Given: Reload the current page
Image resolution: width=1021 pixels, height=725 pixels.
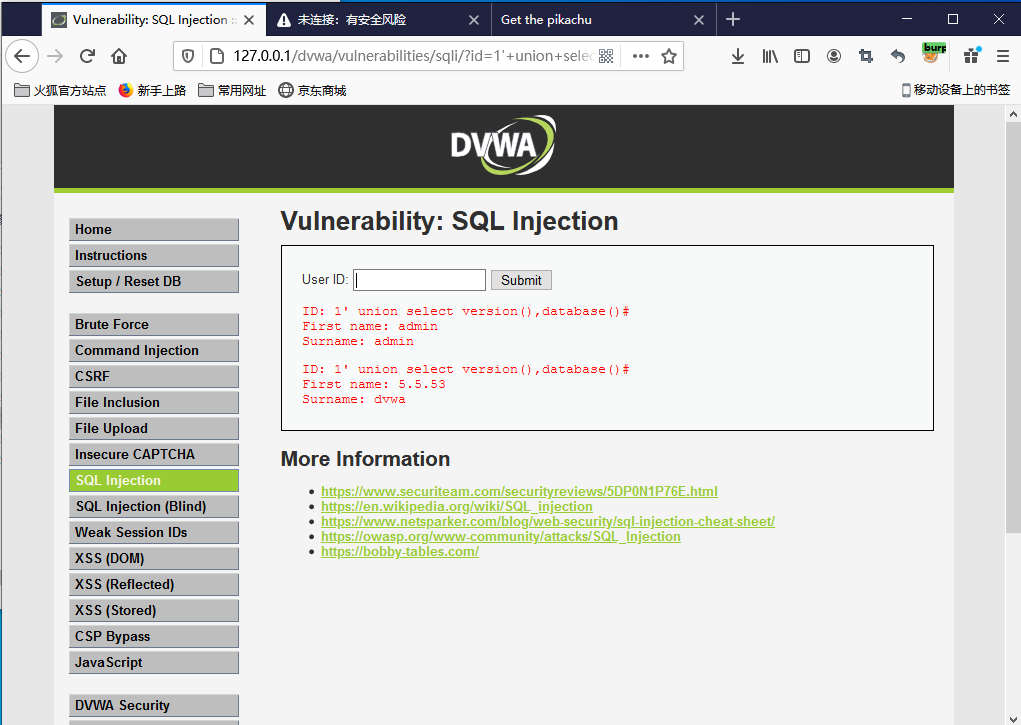Looking at the screenshot, I should coord(87,56).
